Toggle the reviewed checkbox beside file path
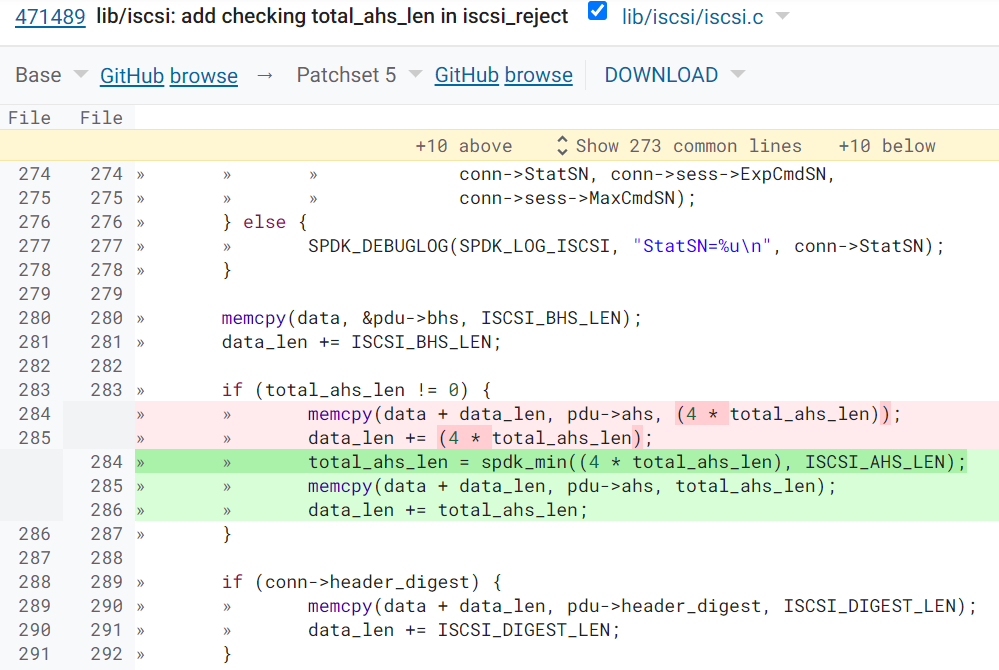 597,11
